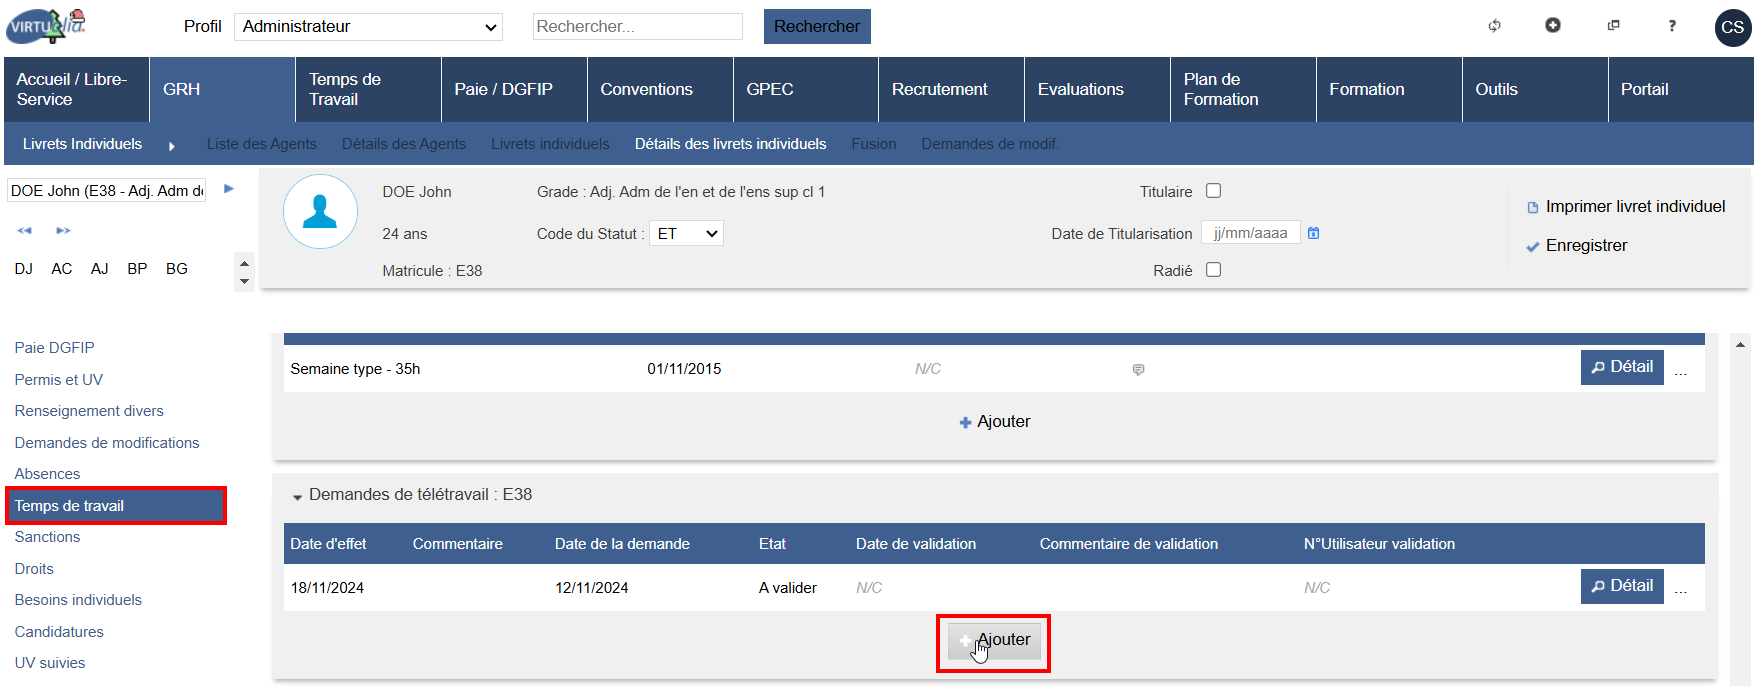The width and height of the screenshot is (1763, 686).
Task: Open Code du Statut dropdown
Action: pos(687,234)
